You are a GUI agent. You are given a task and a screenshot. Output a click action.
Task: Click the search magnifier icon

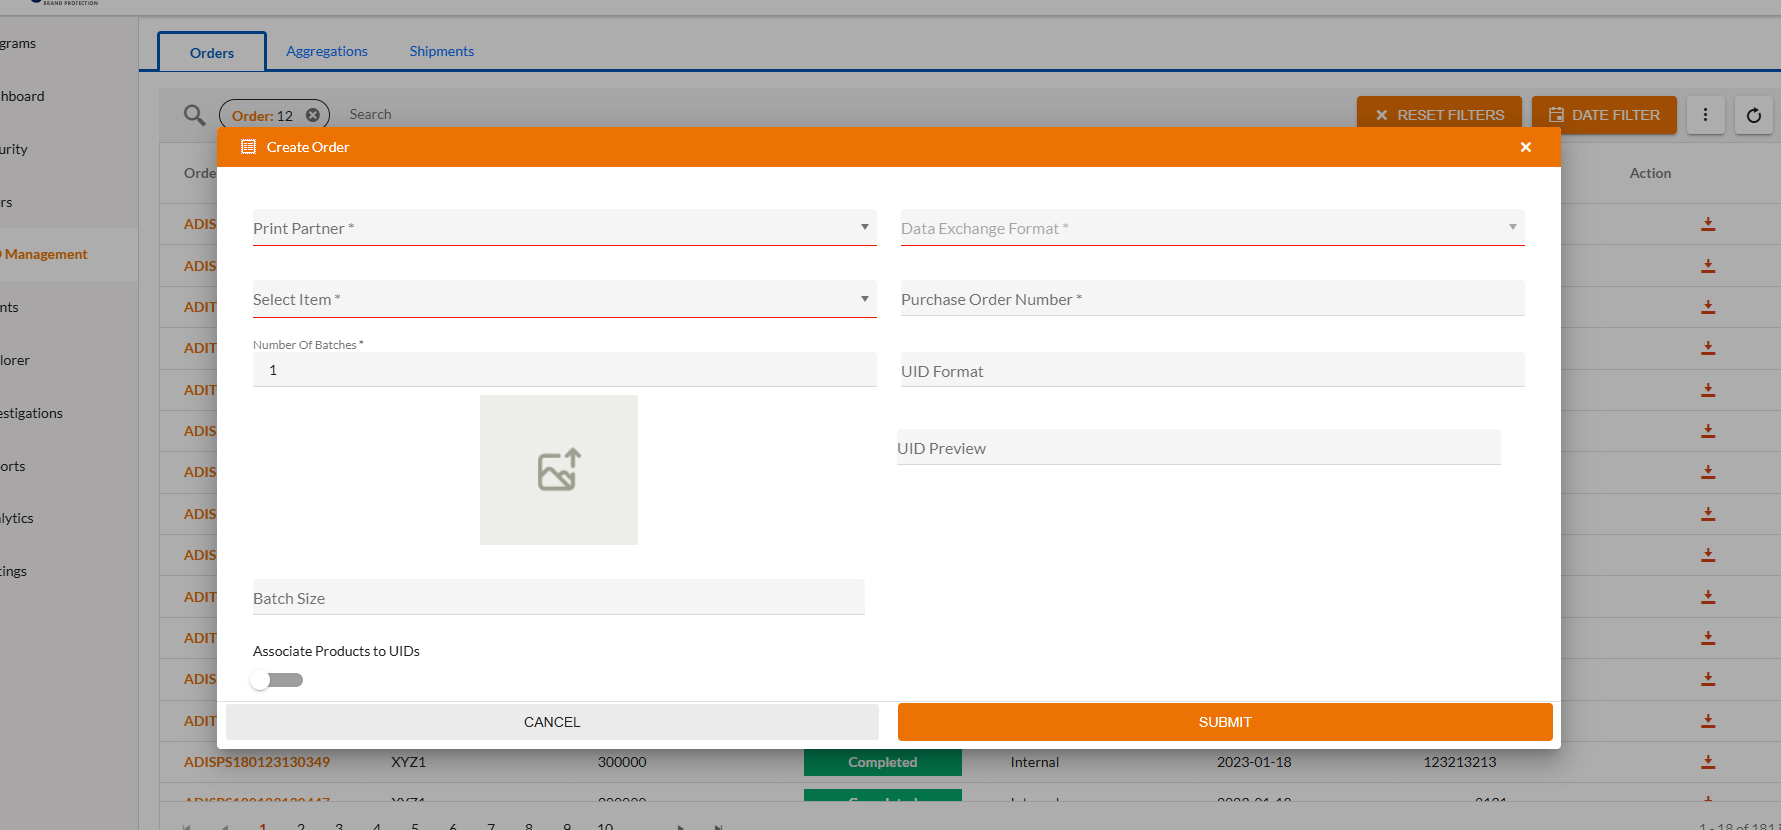194,115
